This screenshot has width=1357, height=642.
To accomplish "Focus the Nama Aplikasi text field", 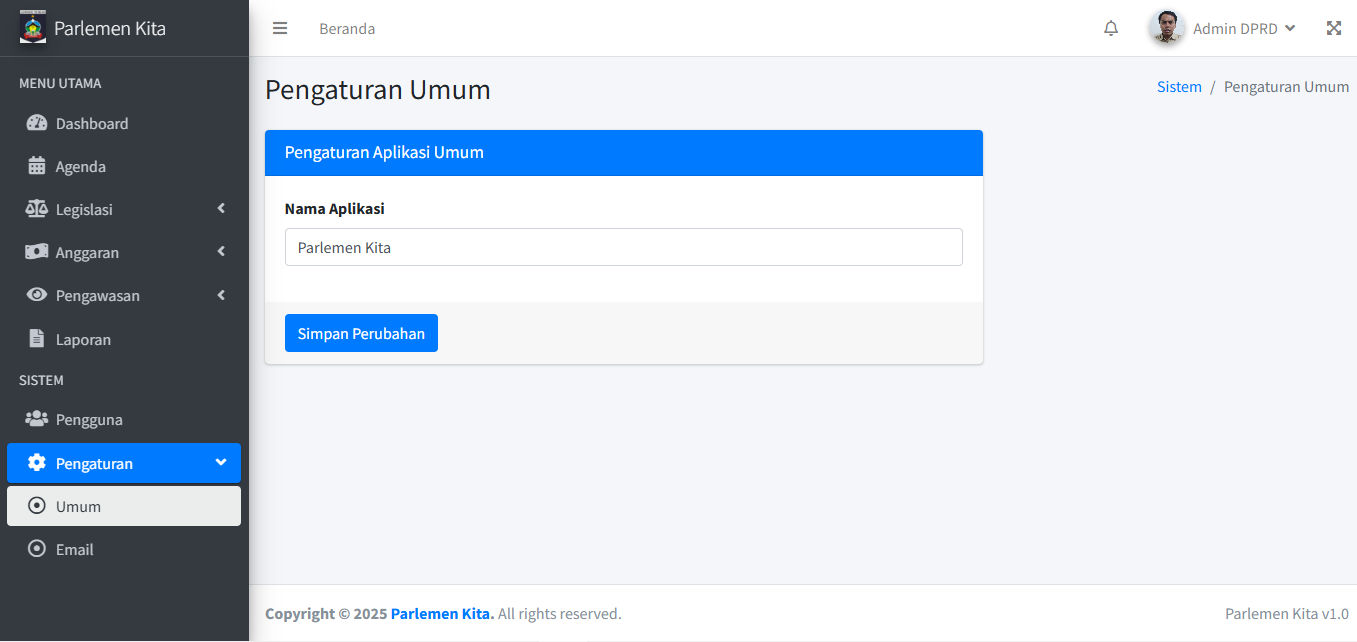I will (623, 247).
